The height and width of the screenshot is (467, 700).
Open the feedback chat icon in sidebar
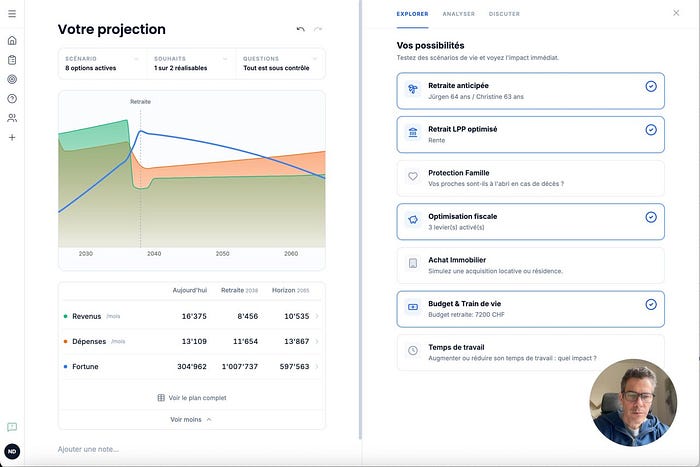(12, 427)
